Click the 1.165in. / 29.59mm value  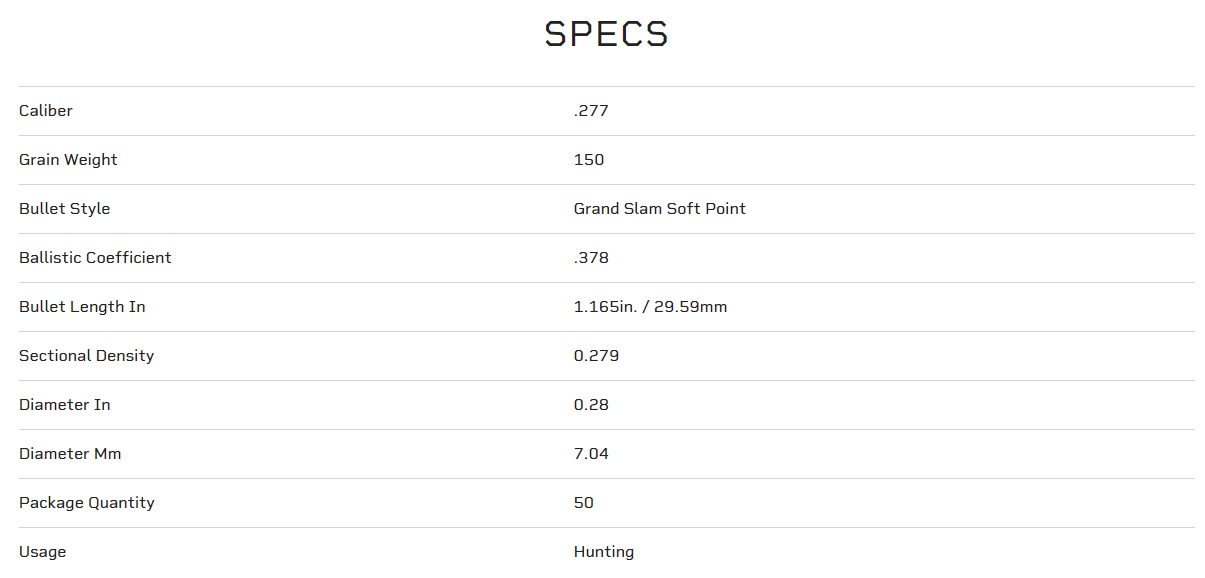click(650, 307)
